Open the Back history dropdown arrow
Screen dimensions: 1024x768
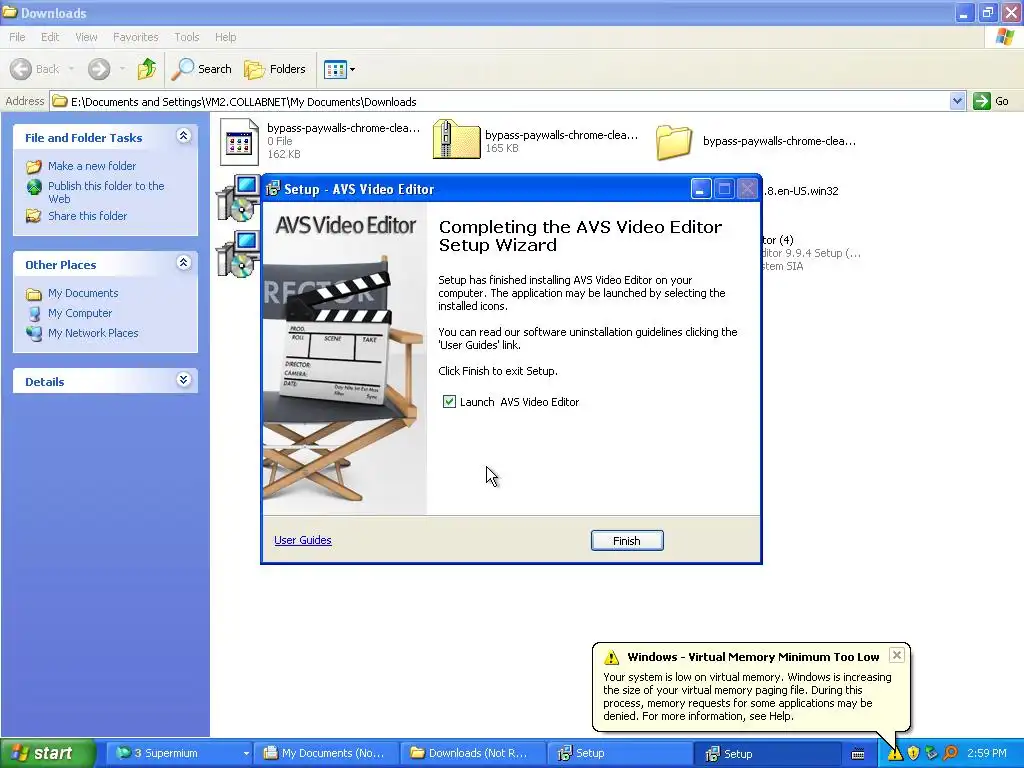71,69
